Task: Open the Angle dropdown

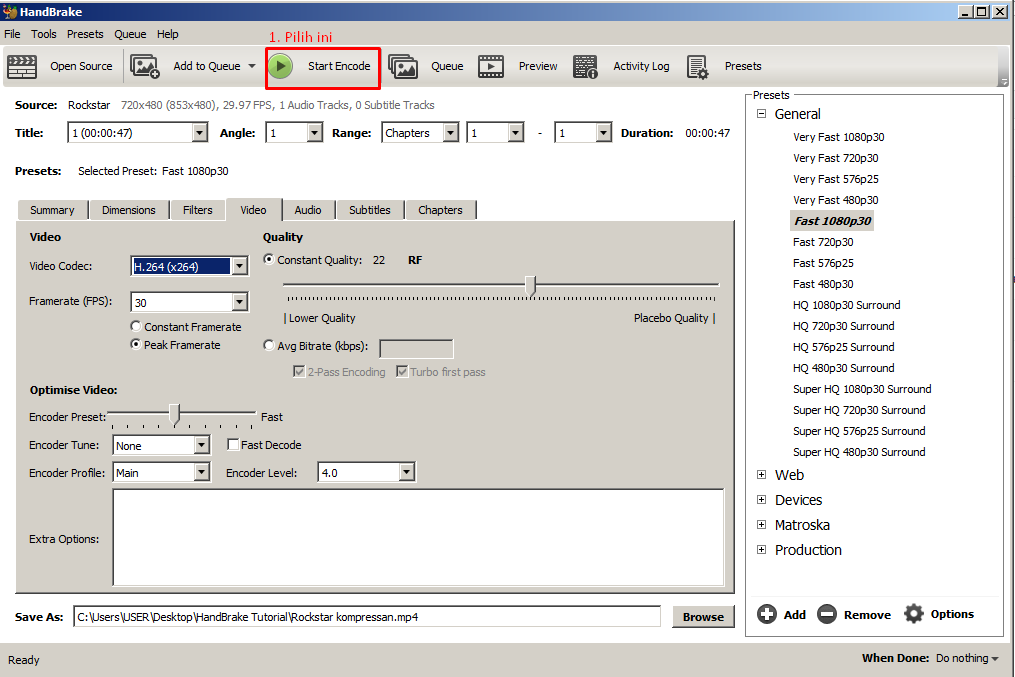Action: [315, 133]
